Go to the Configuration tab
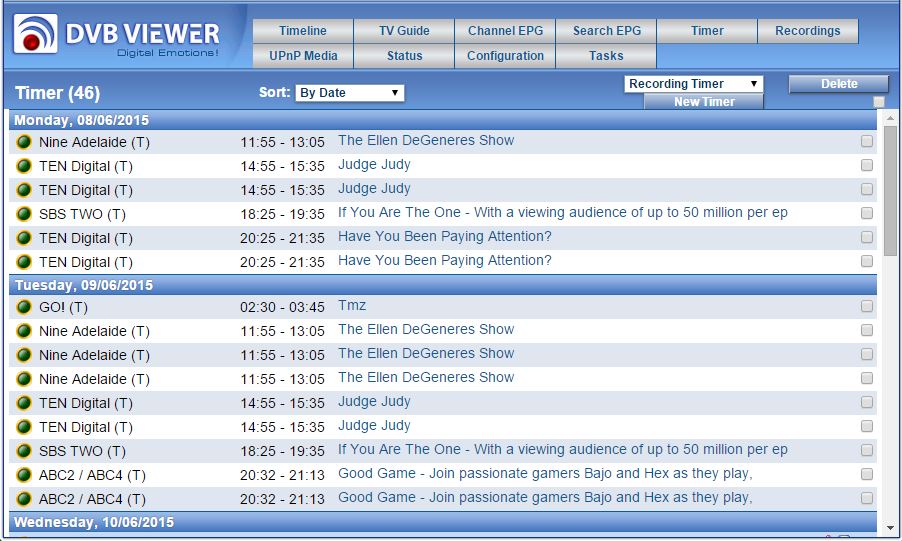The image size is (902, 541). (505, 56)
